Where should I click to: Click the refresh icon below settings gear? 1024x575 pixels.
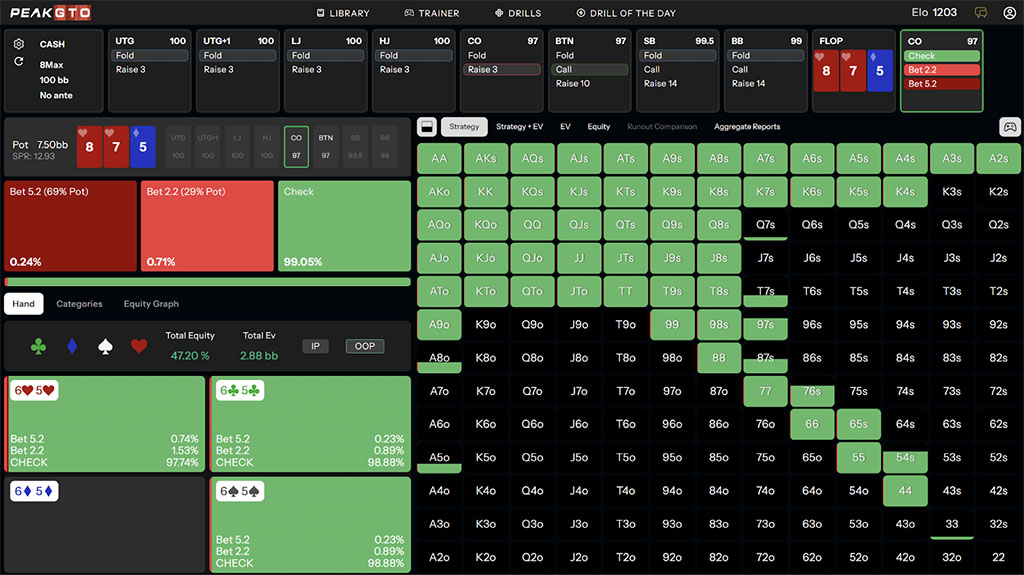pyautogui.click(x=19, y=62)
